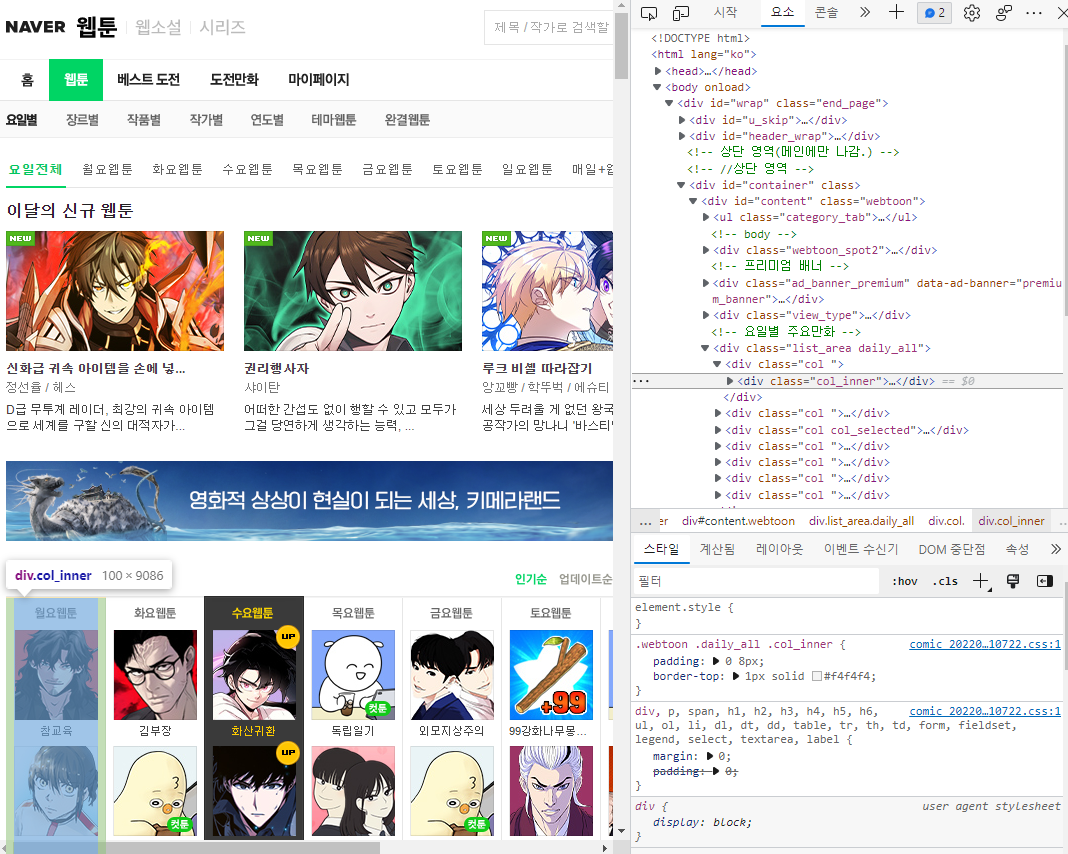Click the 웹소설 header link
The image size is (1068, 854).
point(158,27)
